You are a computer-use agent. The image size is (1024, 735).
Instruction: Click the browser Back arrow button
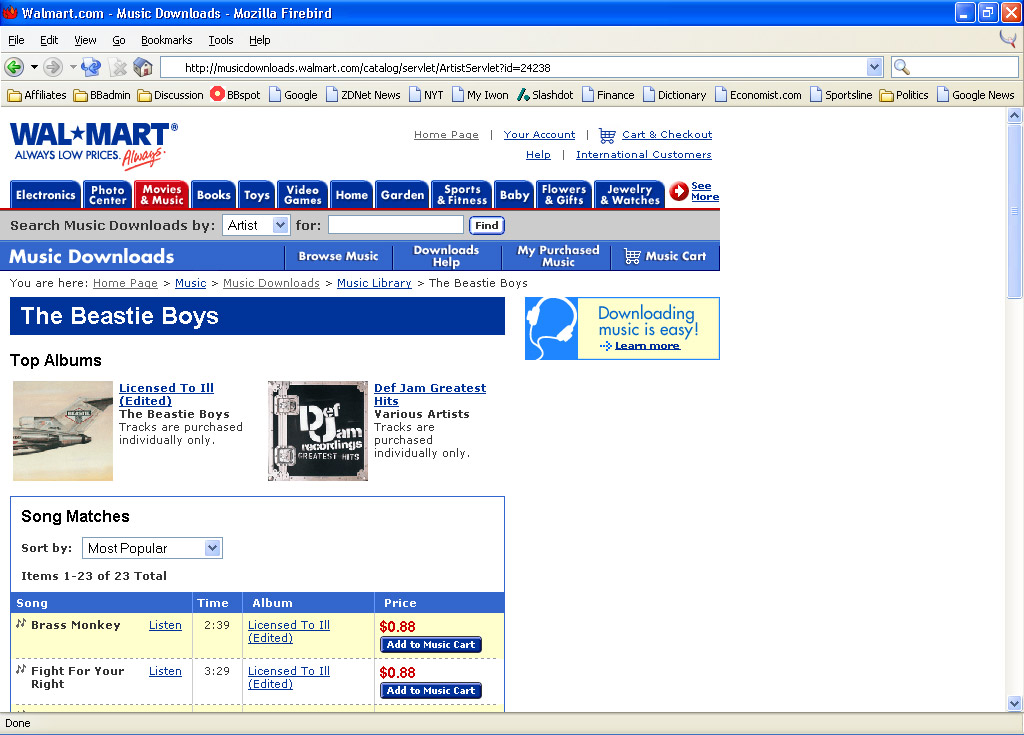pyautogui.click(x=14, y=67)
